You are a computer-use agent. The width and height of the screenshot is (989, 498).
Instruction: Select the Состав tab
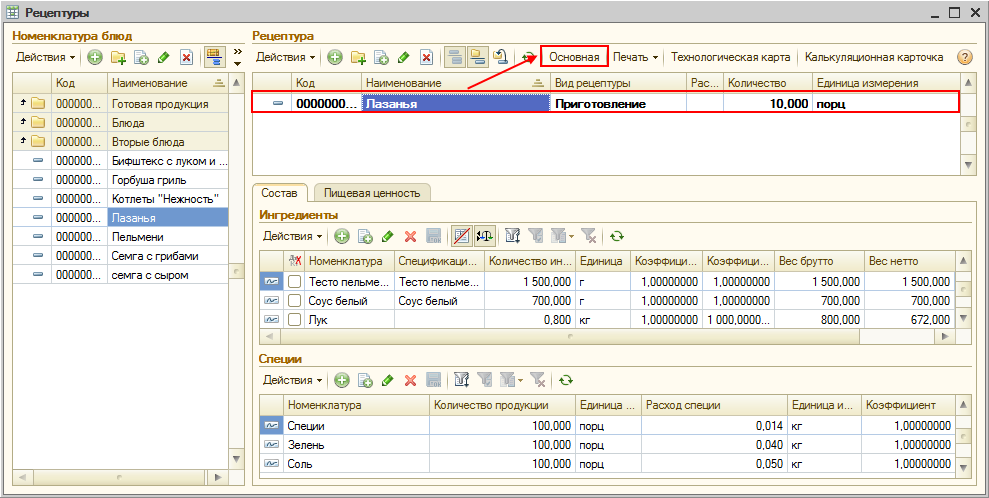[x=281, y=193]
